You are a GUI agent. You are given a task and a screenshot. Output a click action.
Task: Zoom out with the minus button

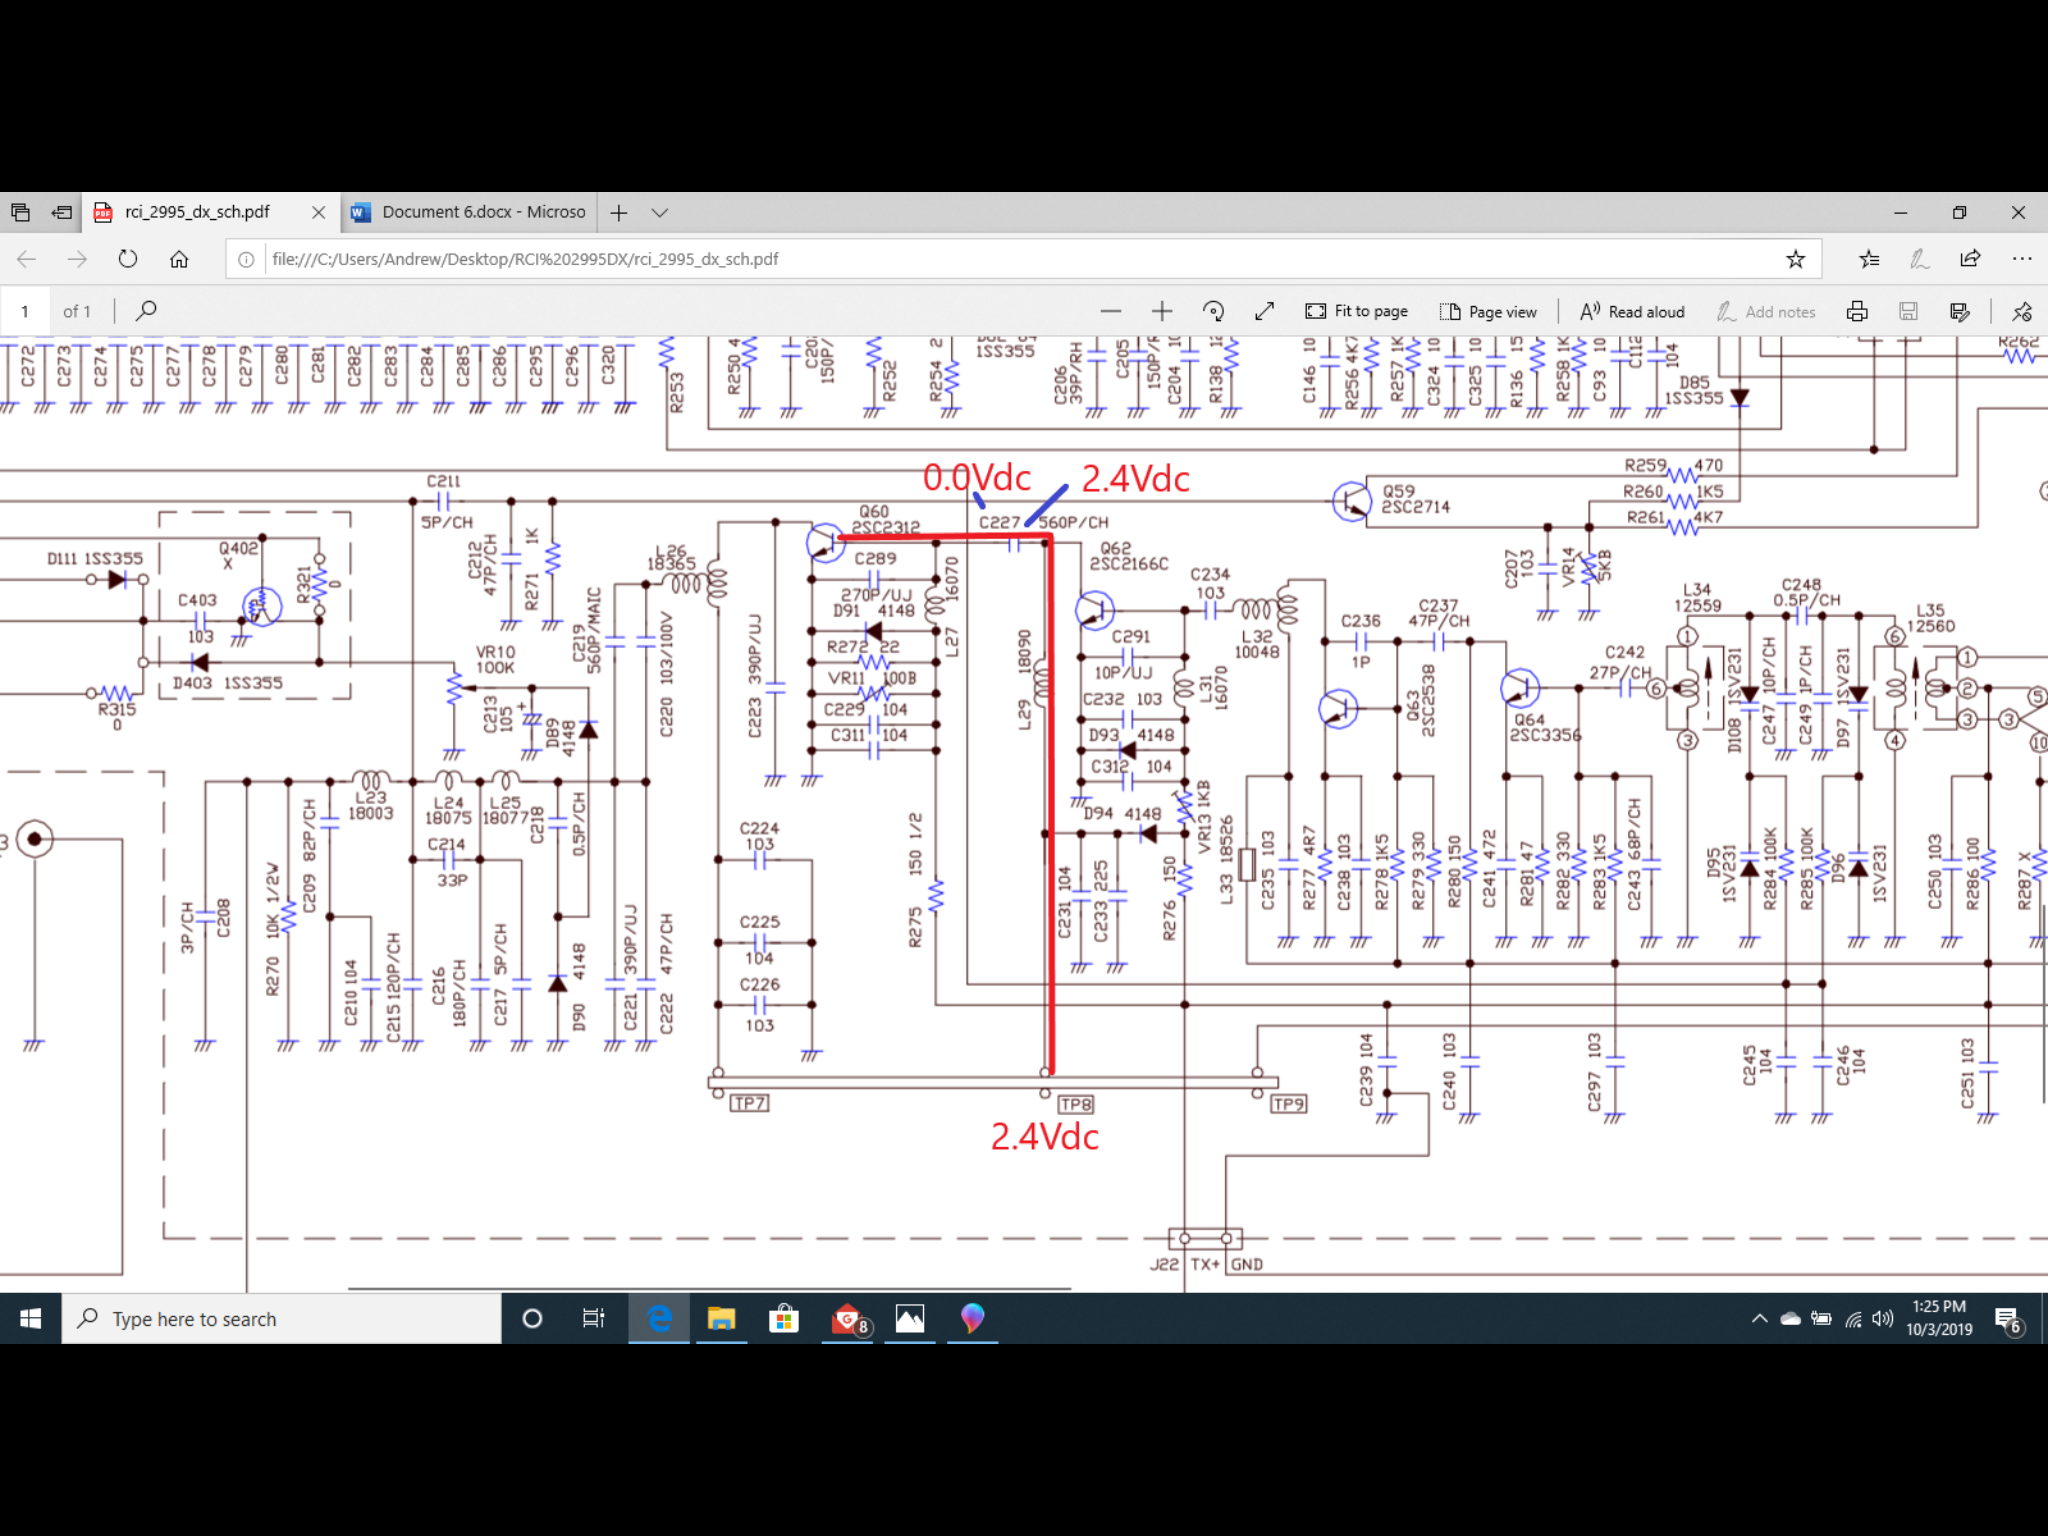1110,311
